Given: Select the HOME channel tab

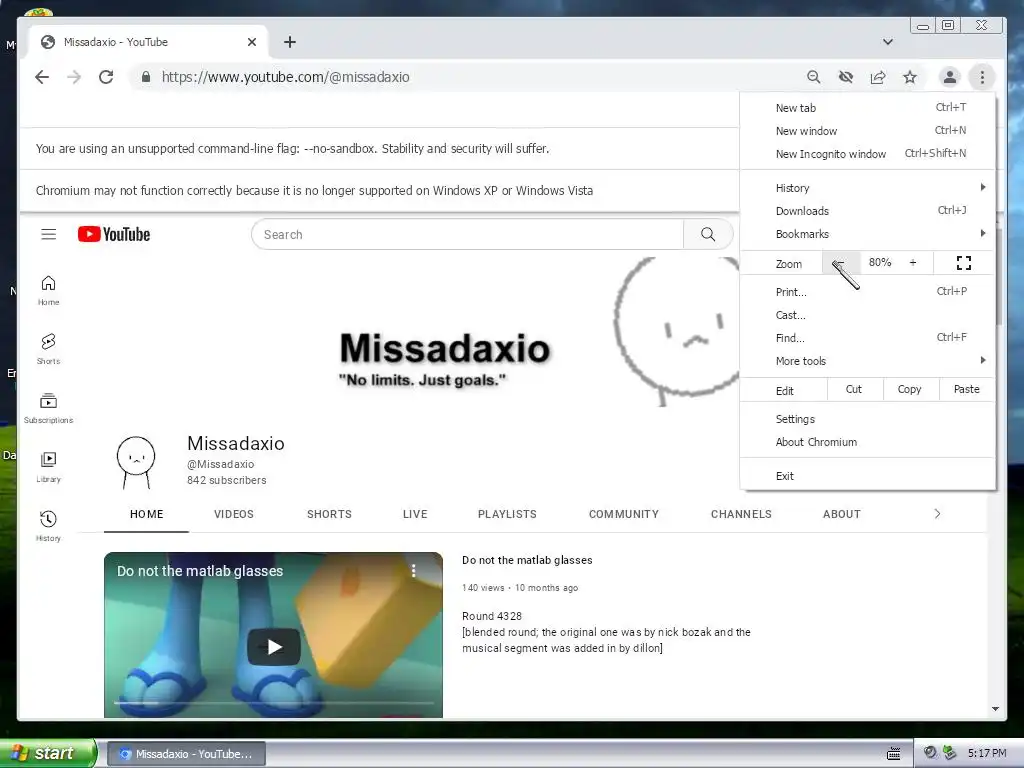Looking at the screenshot, I should pos(146,514).
